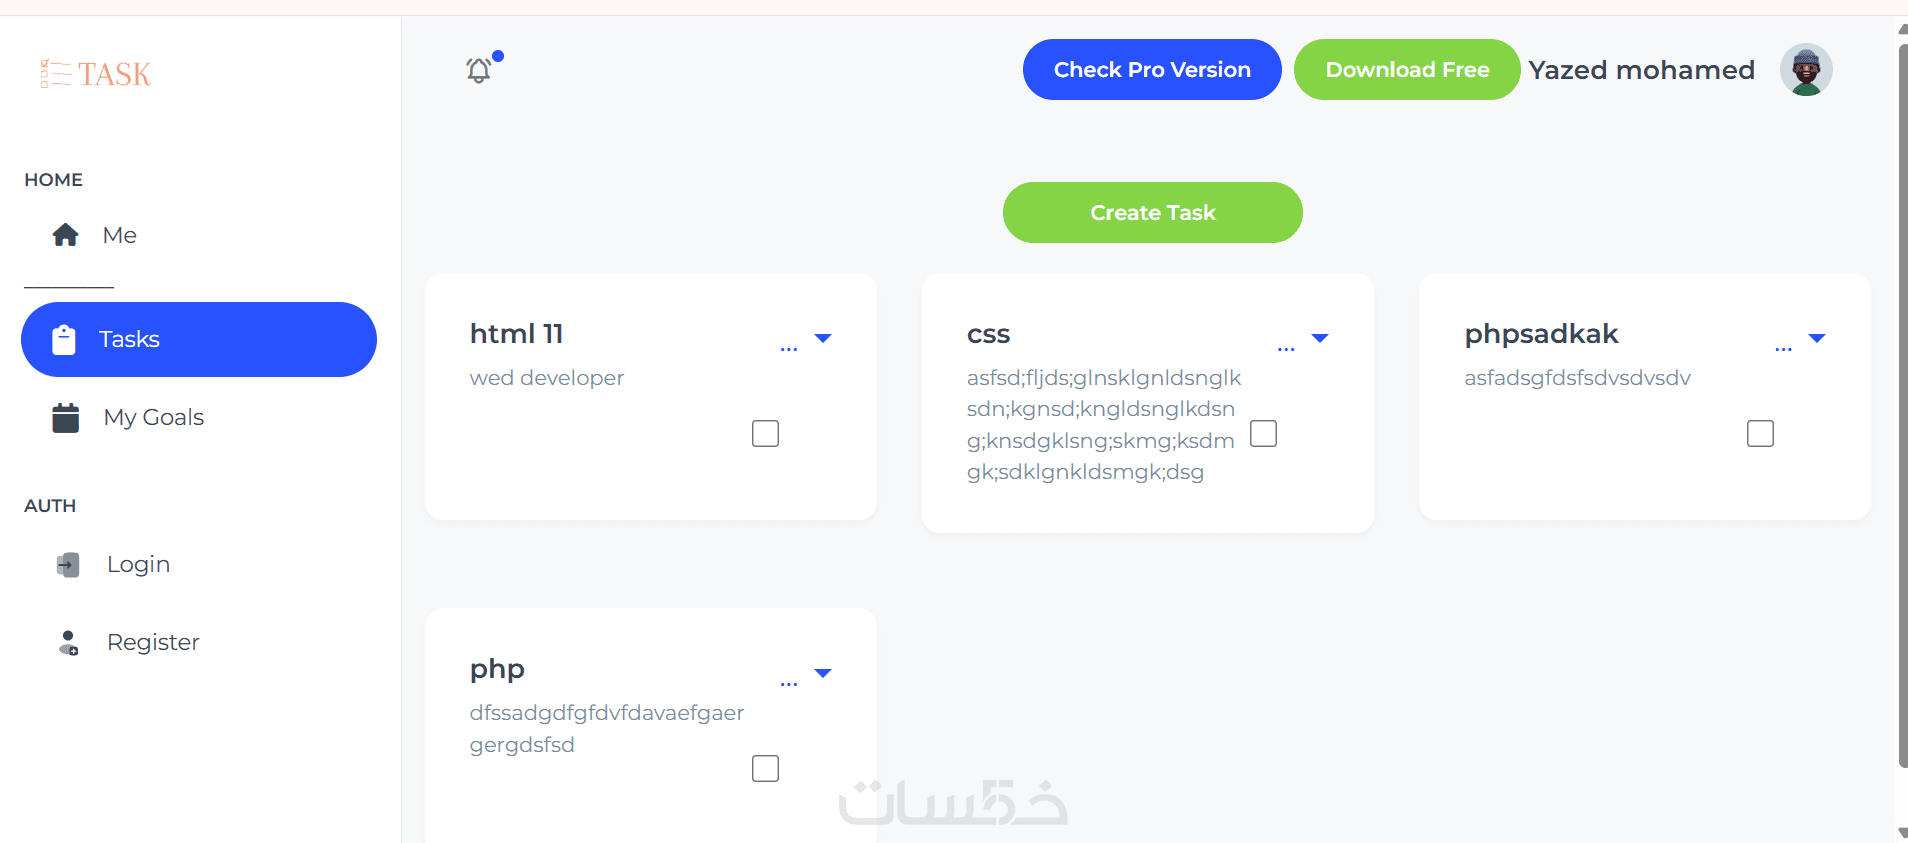Image resolution: width=1908 pixels, height=843 pixels.
Task: Click the Register user icon
Action: tap(68, 643)
